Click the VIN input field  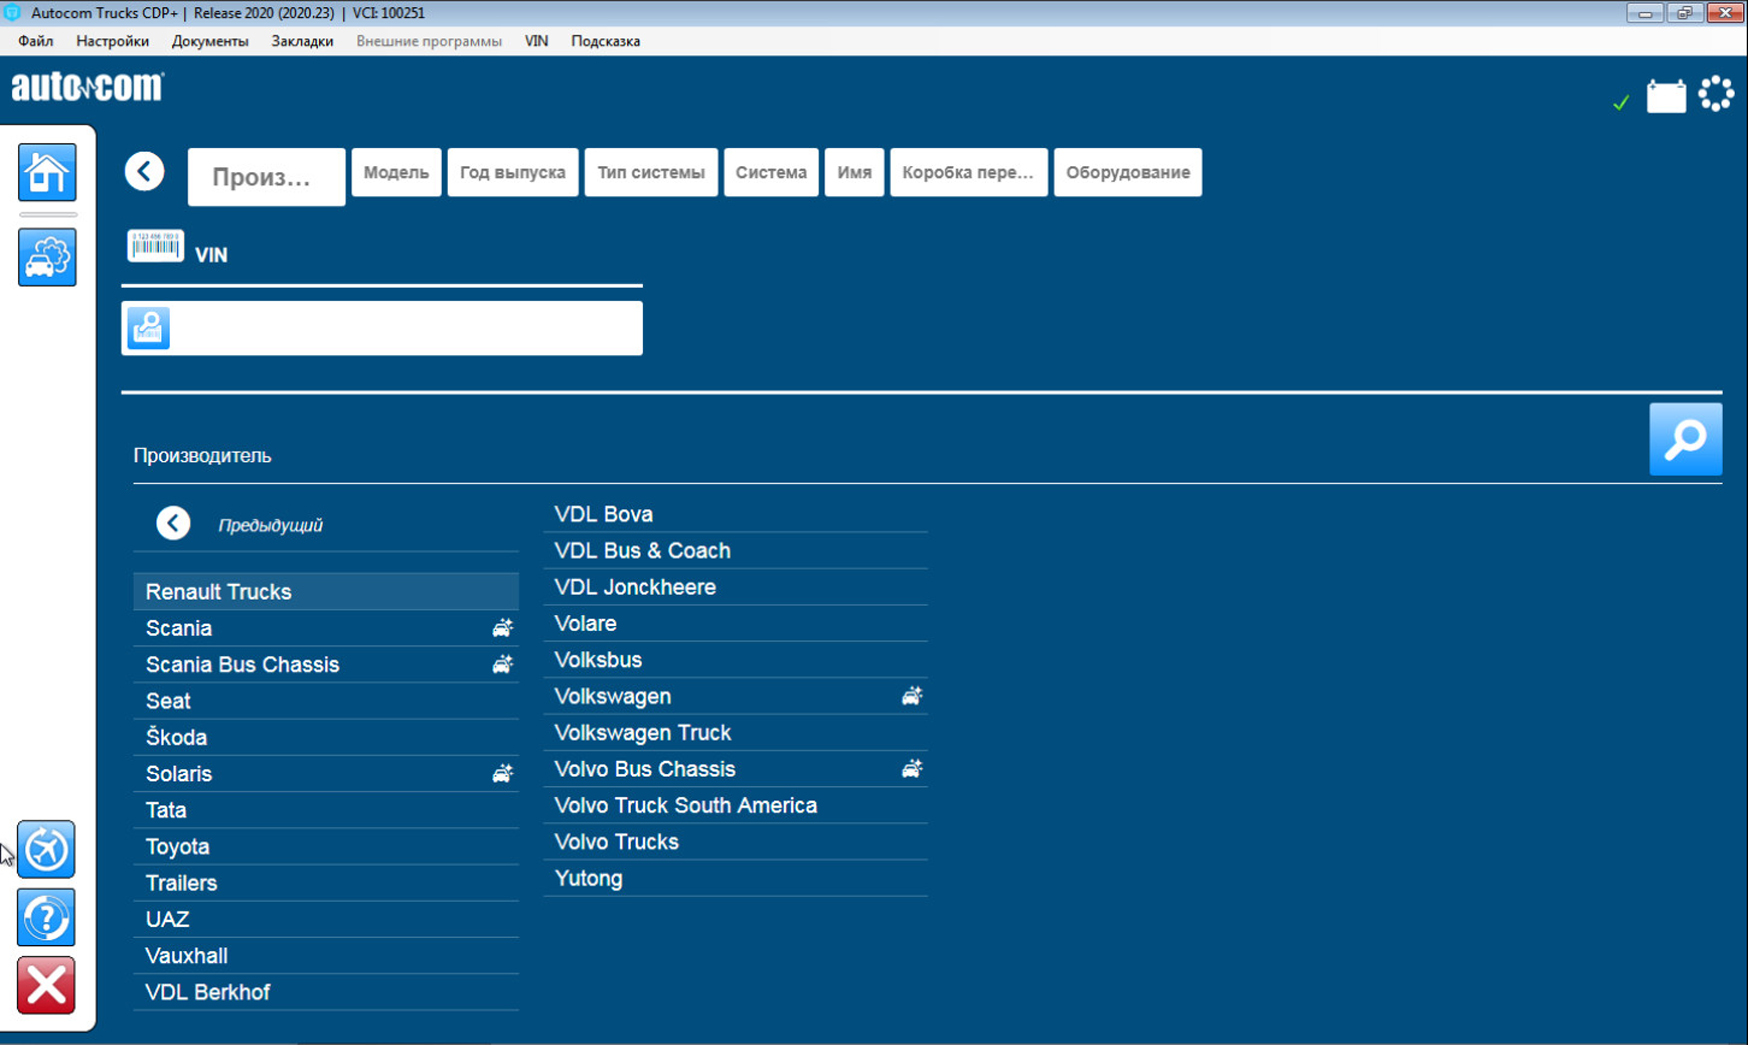pyautogui.click(x=405, y=328)
